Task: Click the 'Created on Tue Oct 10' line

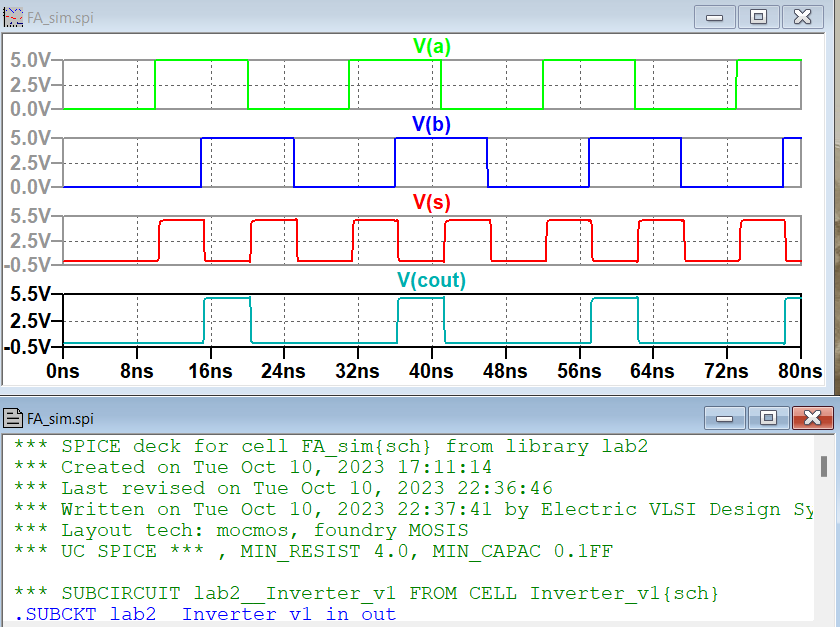Action: (252, 467)
